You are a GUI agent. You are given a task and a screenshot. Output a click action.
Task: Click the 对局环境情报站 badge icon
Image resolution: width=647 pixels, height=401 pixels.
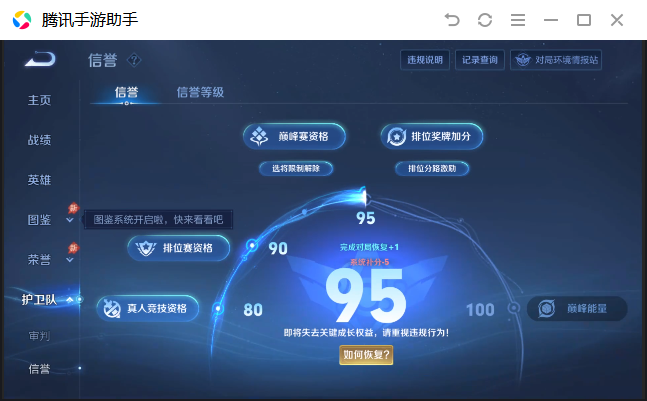tap(523, 60)
